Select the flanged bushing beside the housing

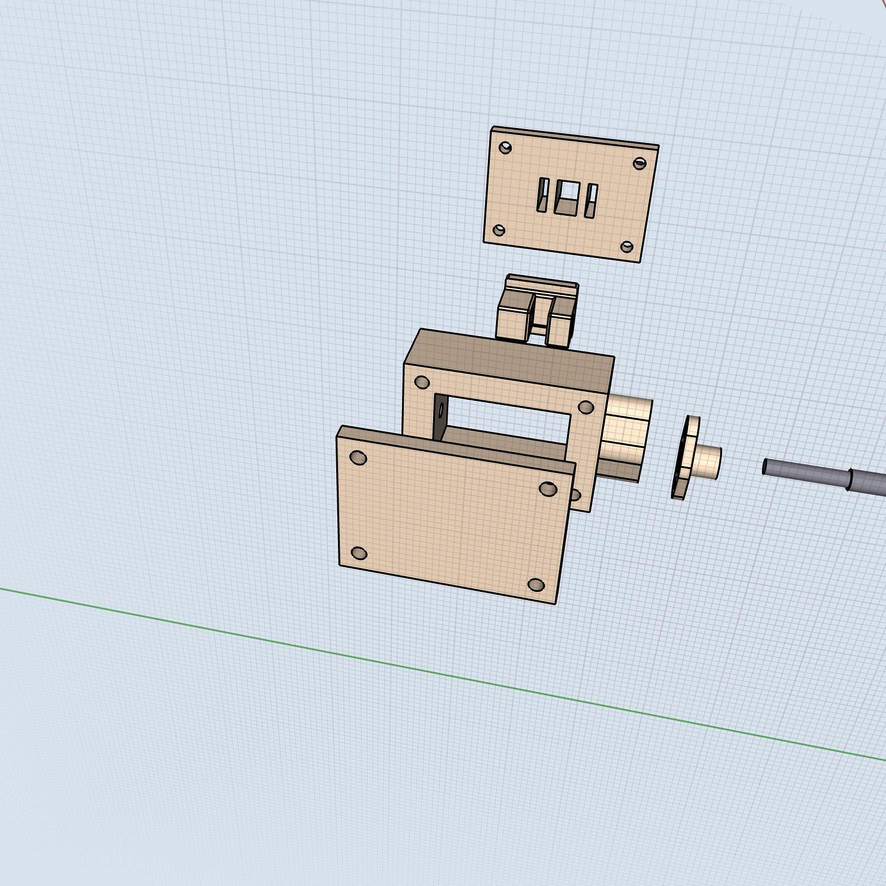[x=695, y=458]
